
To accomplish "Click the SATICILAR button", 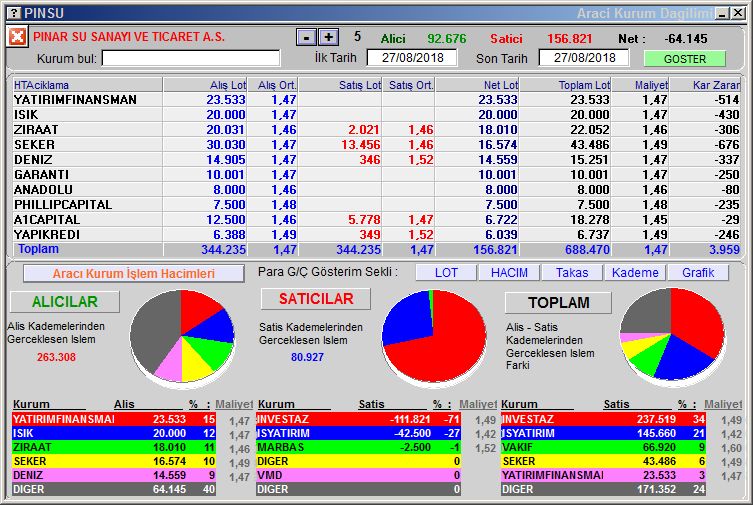I will (x=316, y=299).
